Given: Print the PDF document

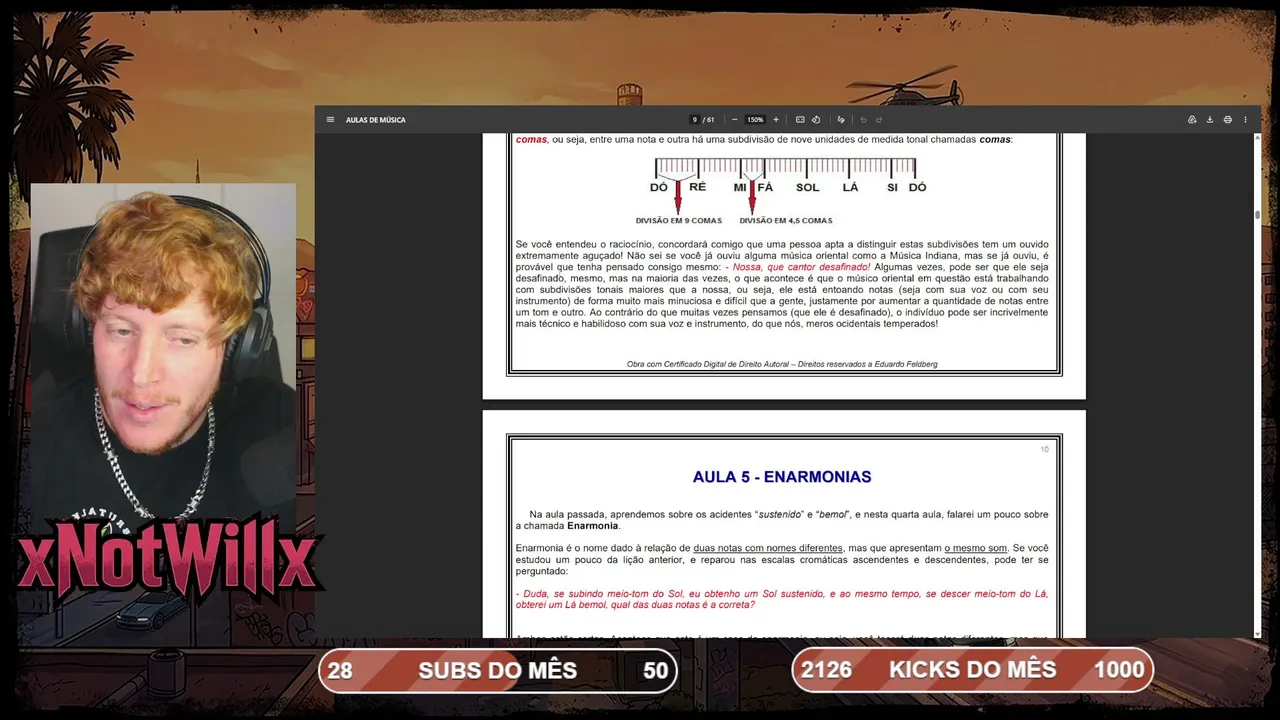Looking at the screenshot, I should coord(1228,120).
